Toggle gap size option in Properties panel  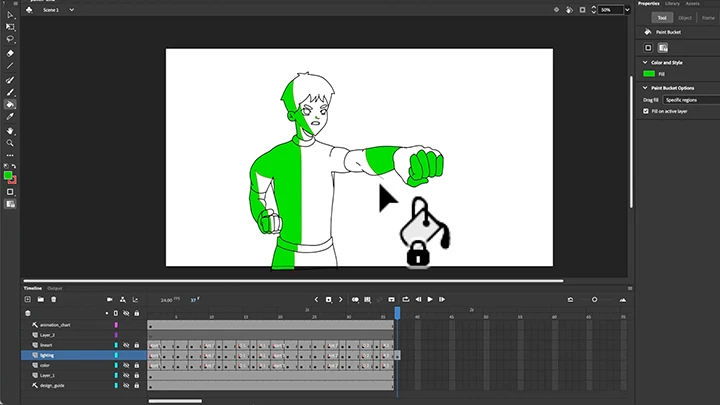click(663, 48)
